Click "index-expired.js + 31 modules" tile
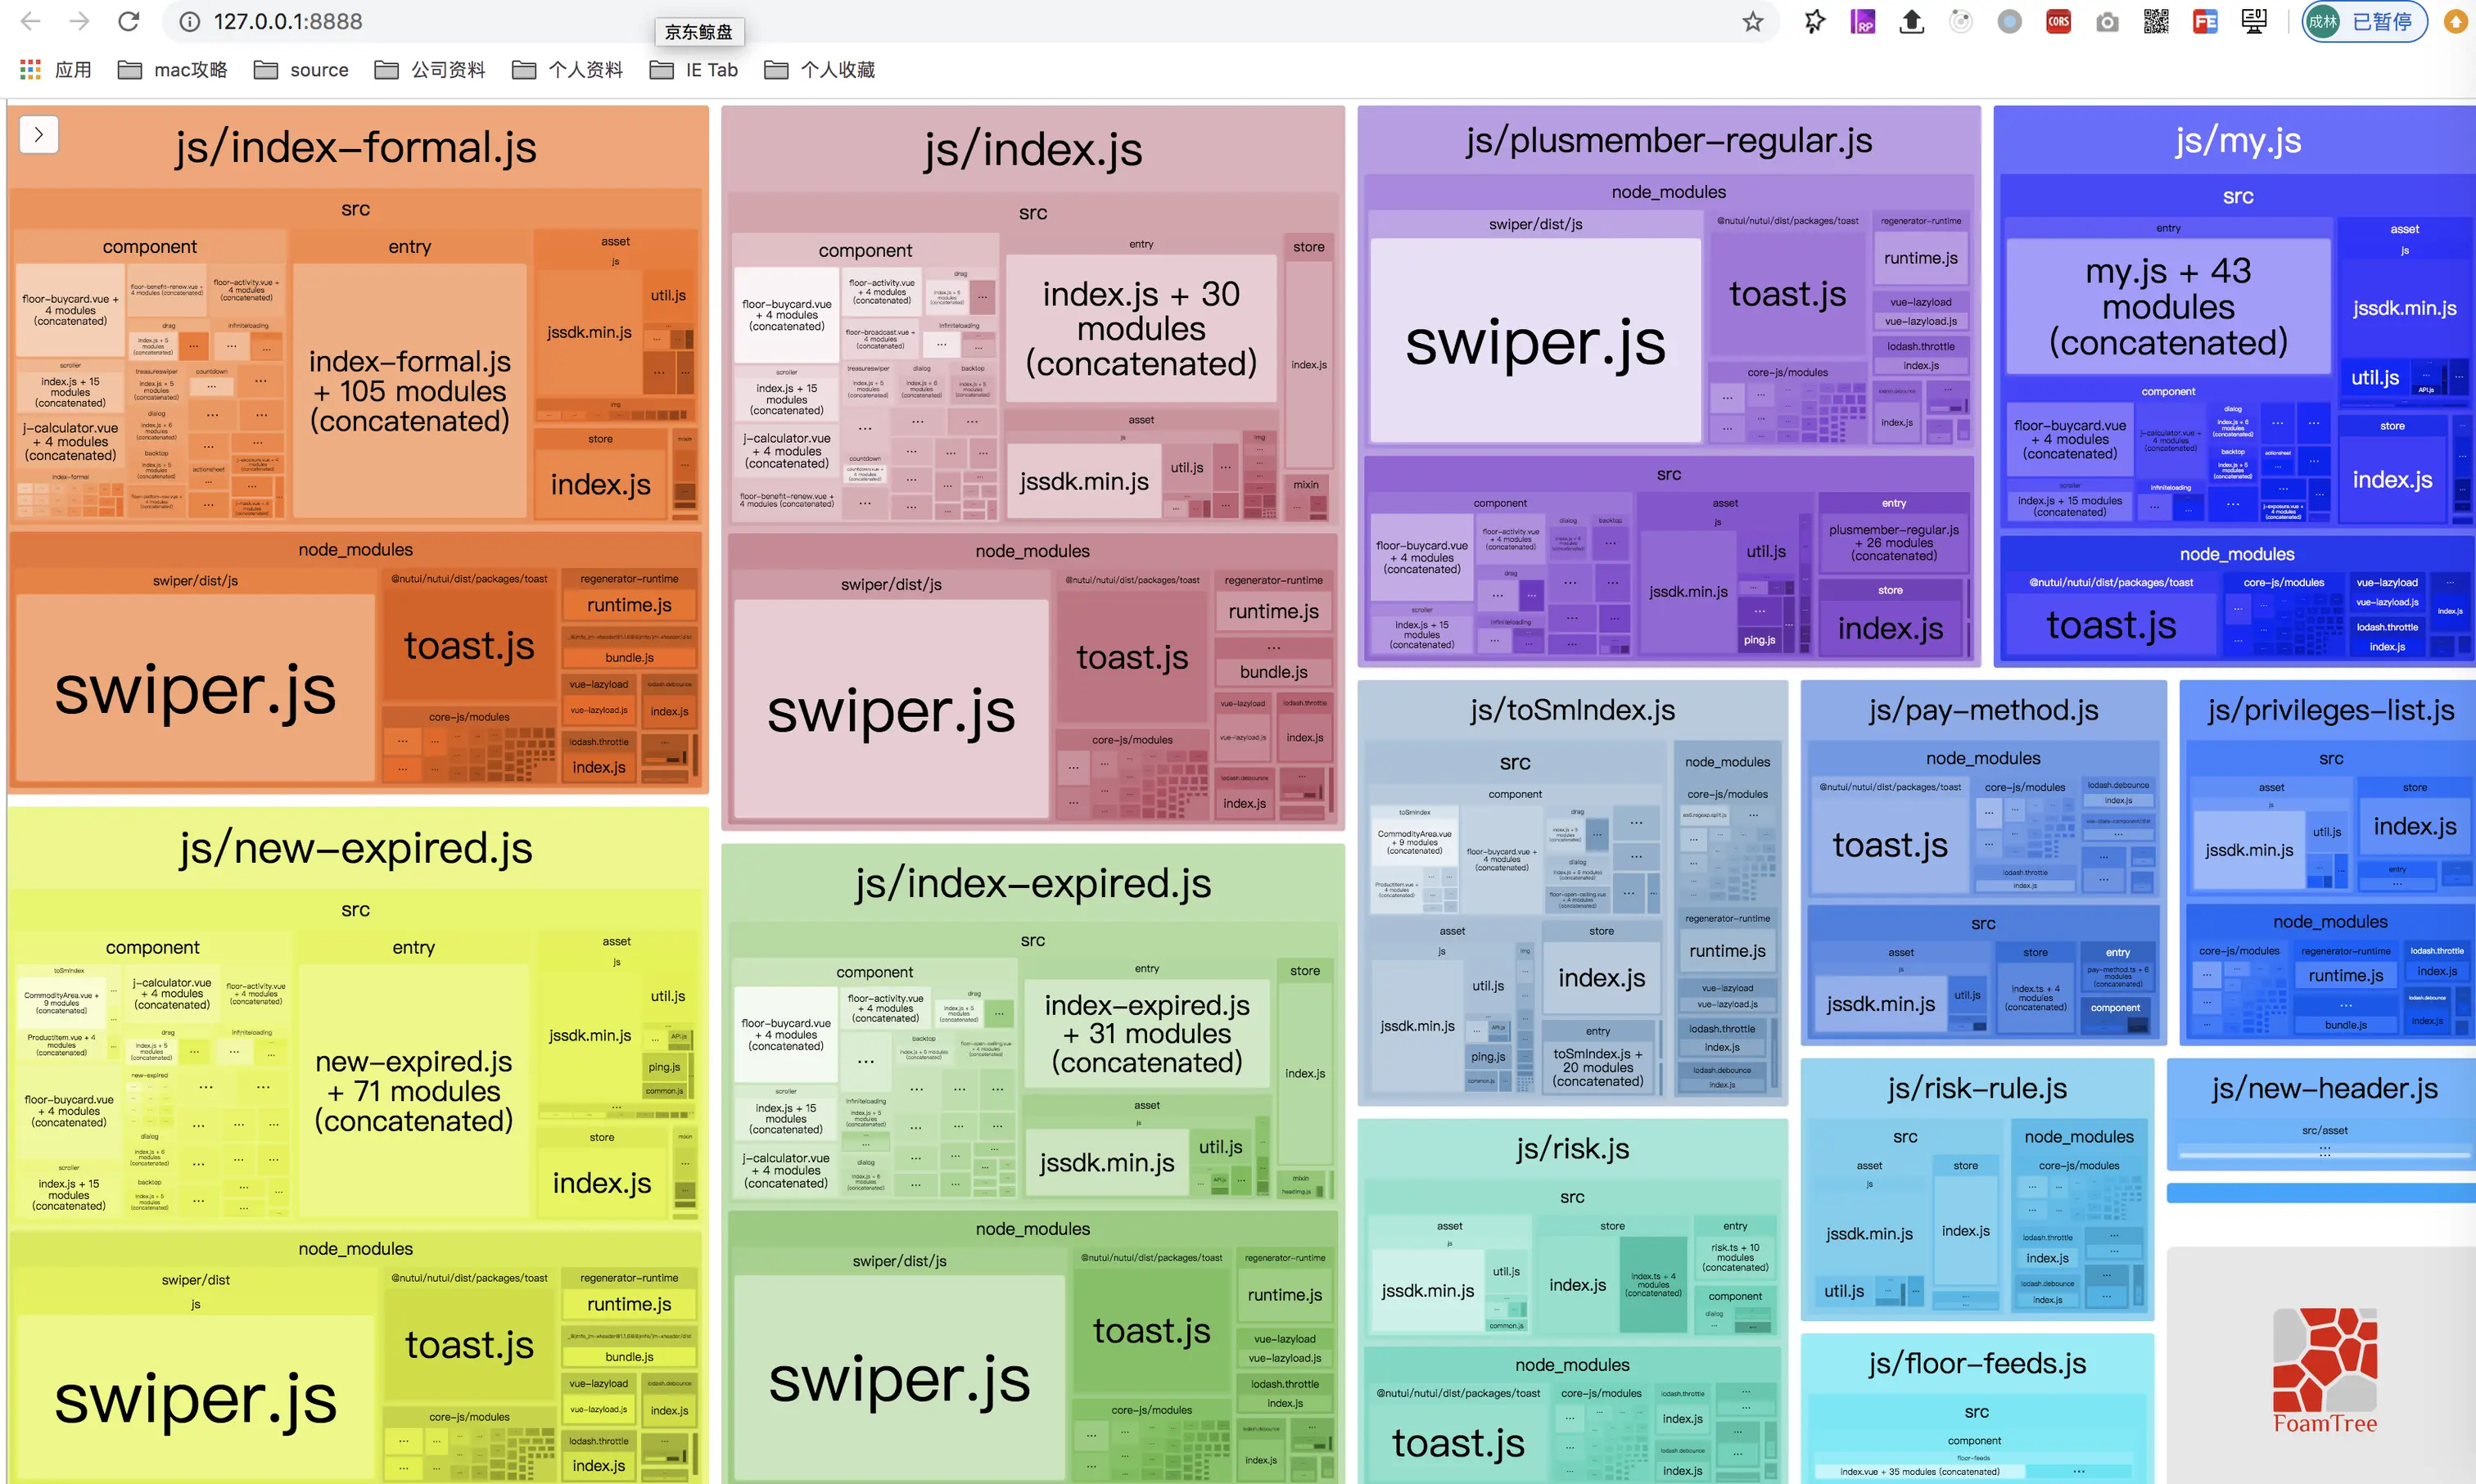Image resolution: width=2476 pixels, height=1484 pixels. 1147,1034
